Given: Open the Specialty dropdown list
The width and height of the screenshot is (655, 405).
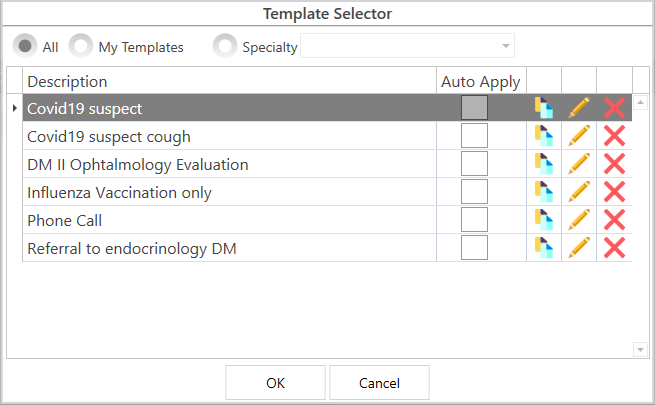Looking at the screenshot, I should coord(507,46).
